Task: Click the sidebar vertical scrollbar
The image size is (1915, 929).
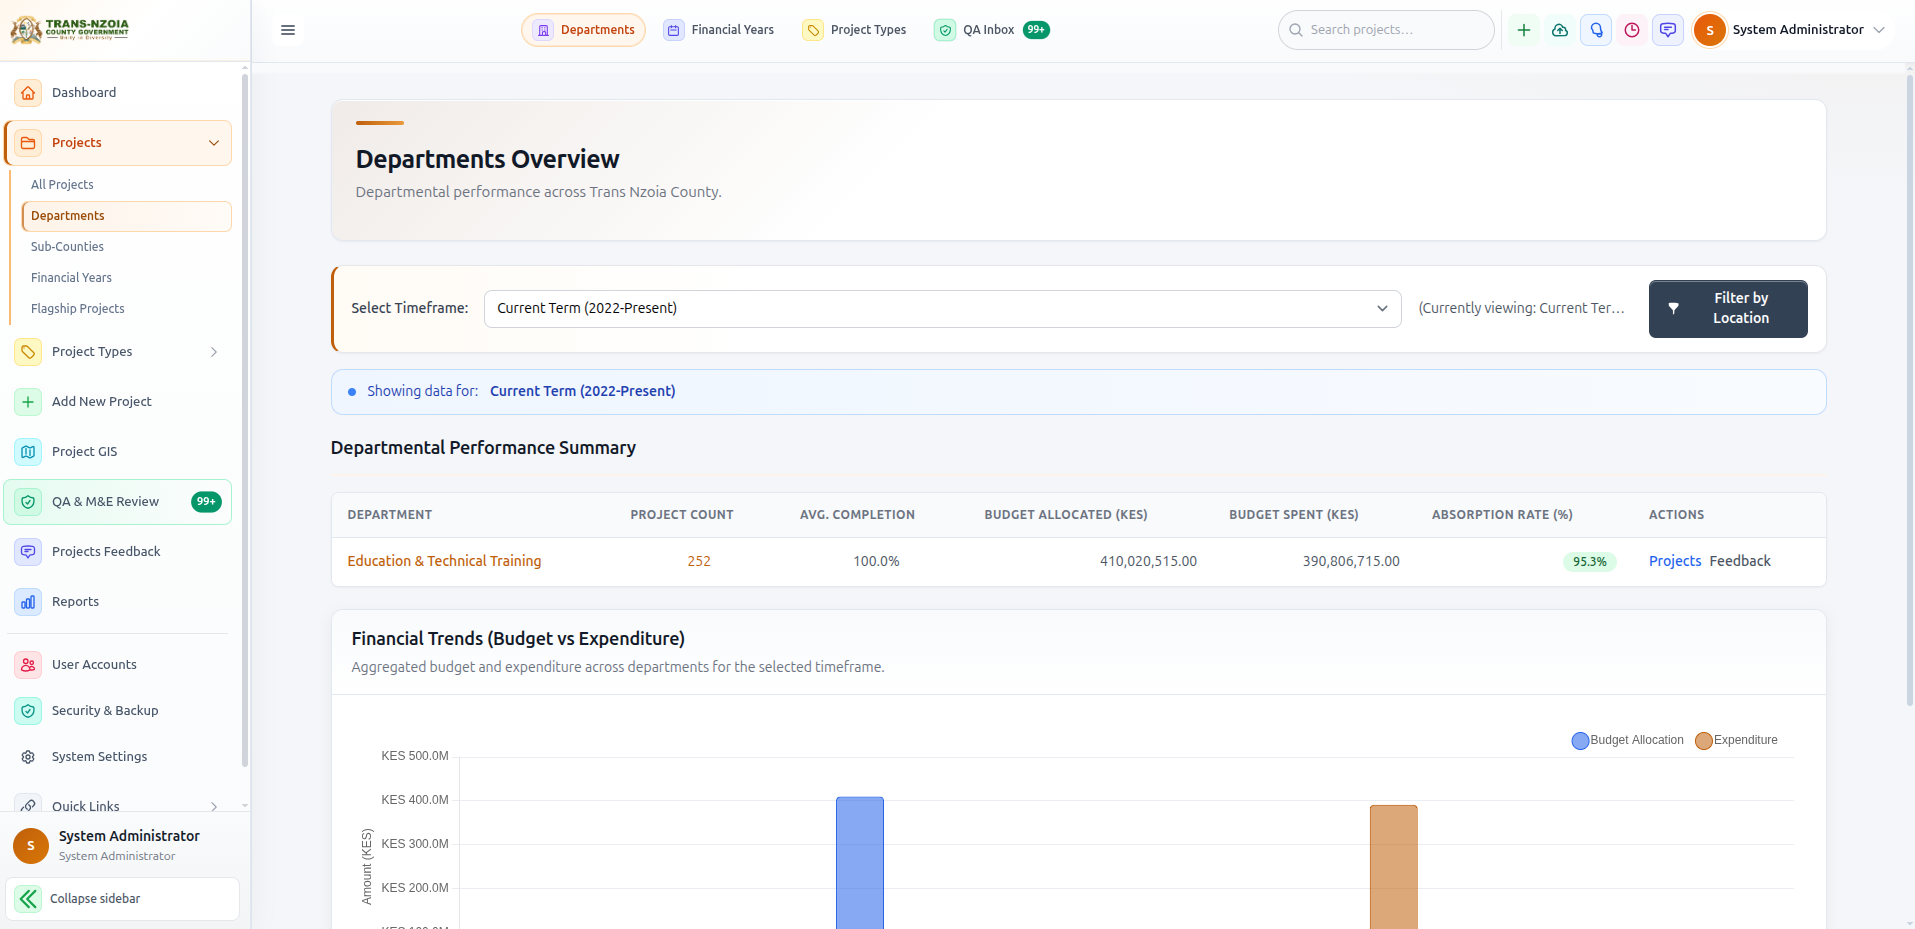Action: tap(245, 420)
